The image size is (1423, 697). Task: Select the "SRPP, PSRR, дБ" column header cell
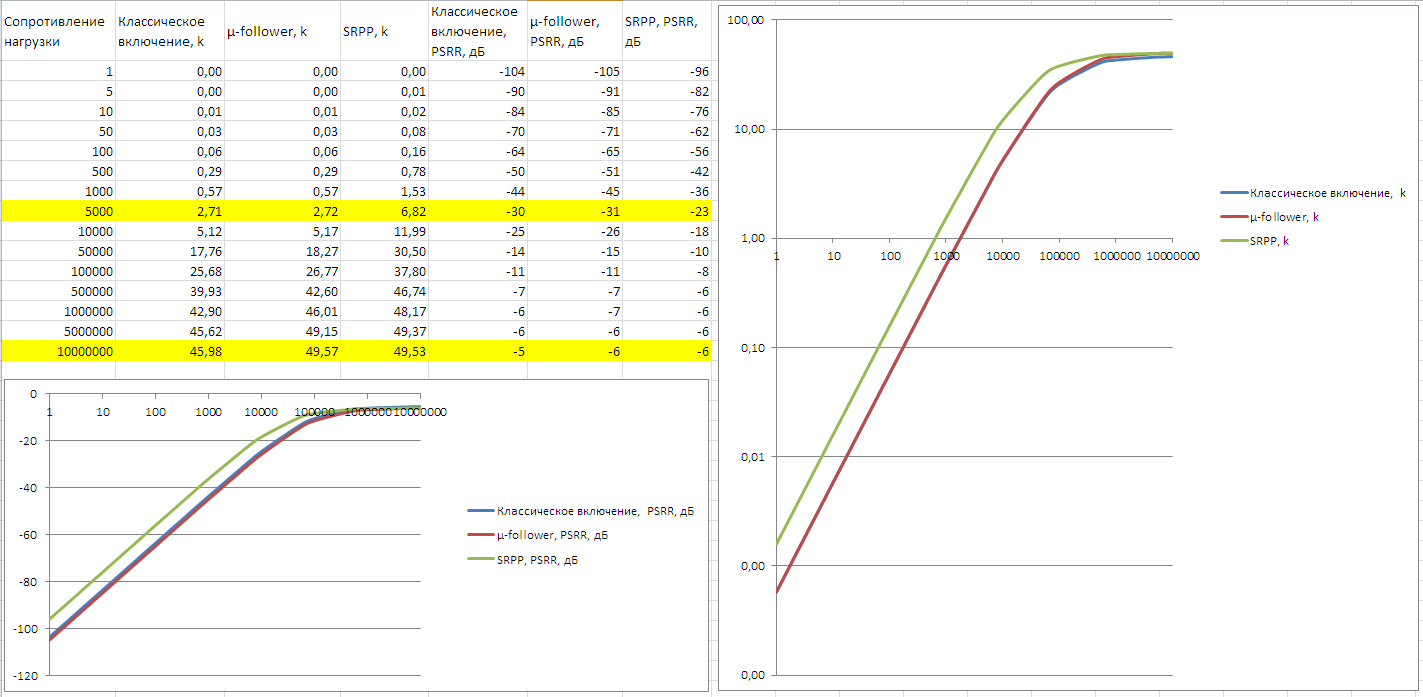[665, 31]
